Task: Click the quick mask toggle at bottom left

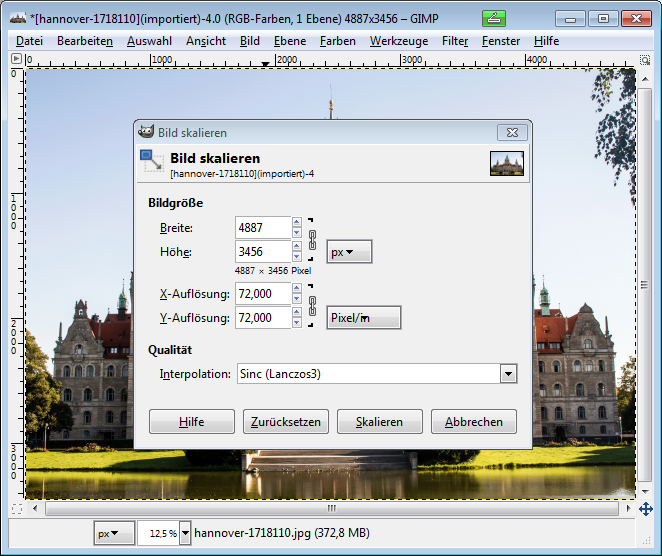Action: pyautogui.click(x=16, y=509)
